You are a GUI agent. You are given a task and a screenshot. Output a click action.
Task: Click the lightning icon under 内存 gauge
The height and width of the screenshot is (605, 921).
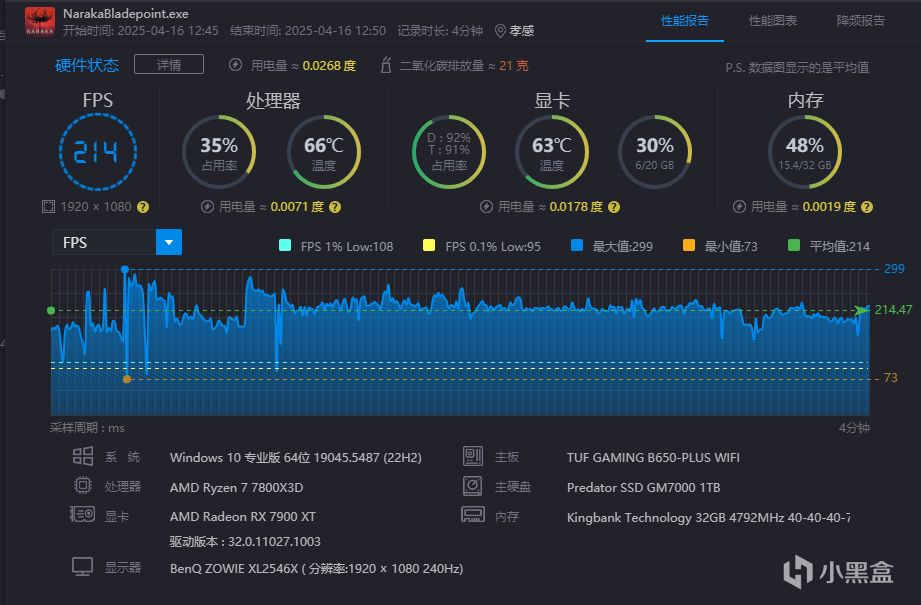739,207
